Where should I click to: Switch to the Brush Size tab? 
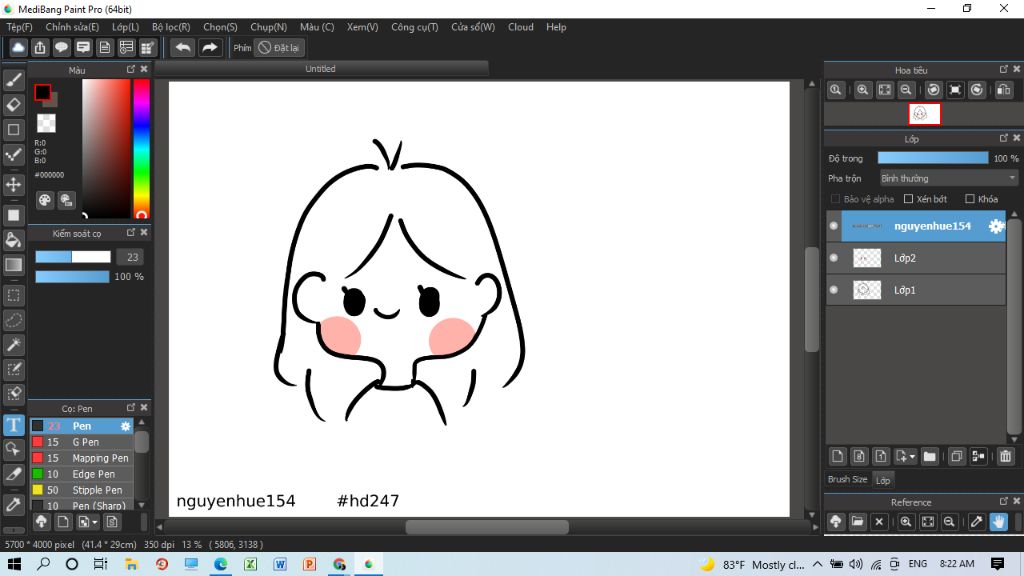tap(848, 479)
